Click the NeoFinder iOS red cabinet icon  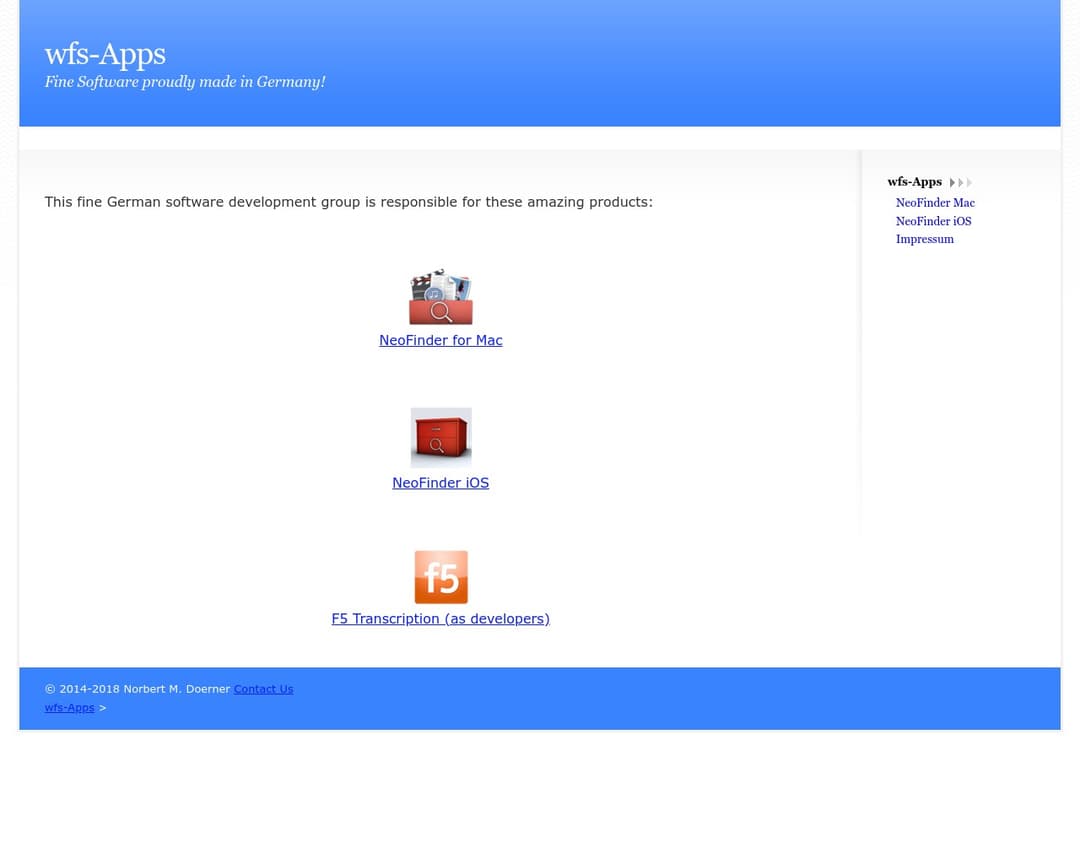click(x=441, y=438)
